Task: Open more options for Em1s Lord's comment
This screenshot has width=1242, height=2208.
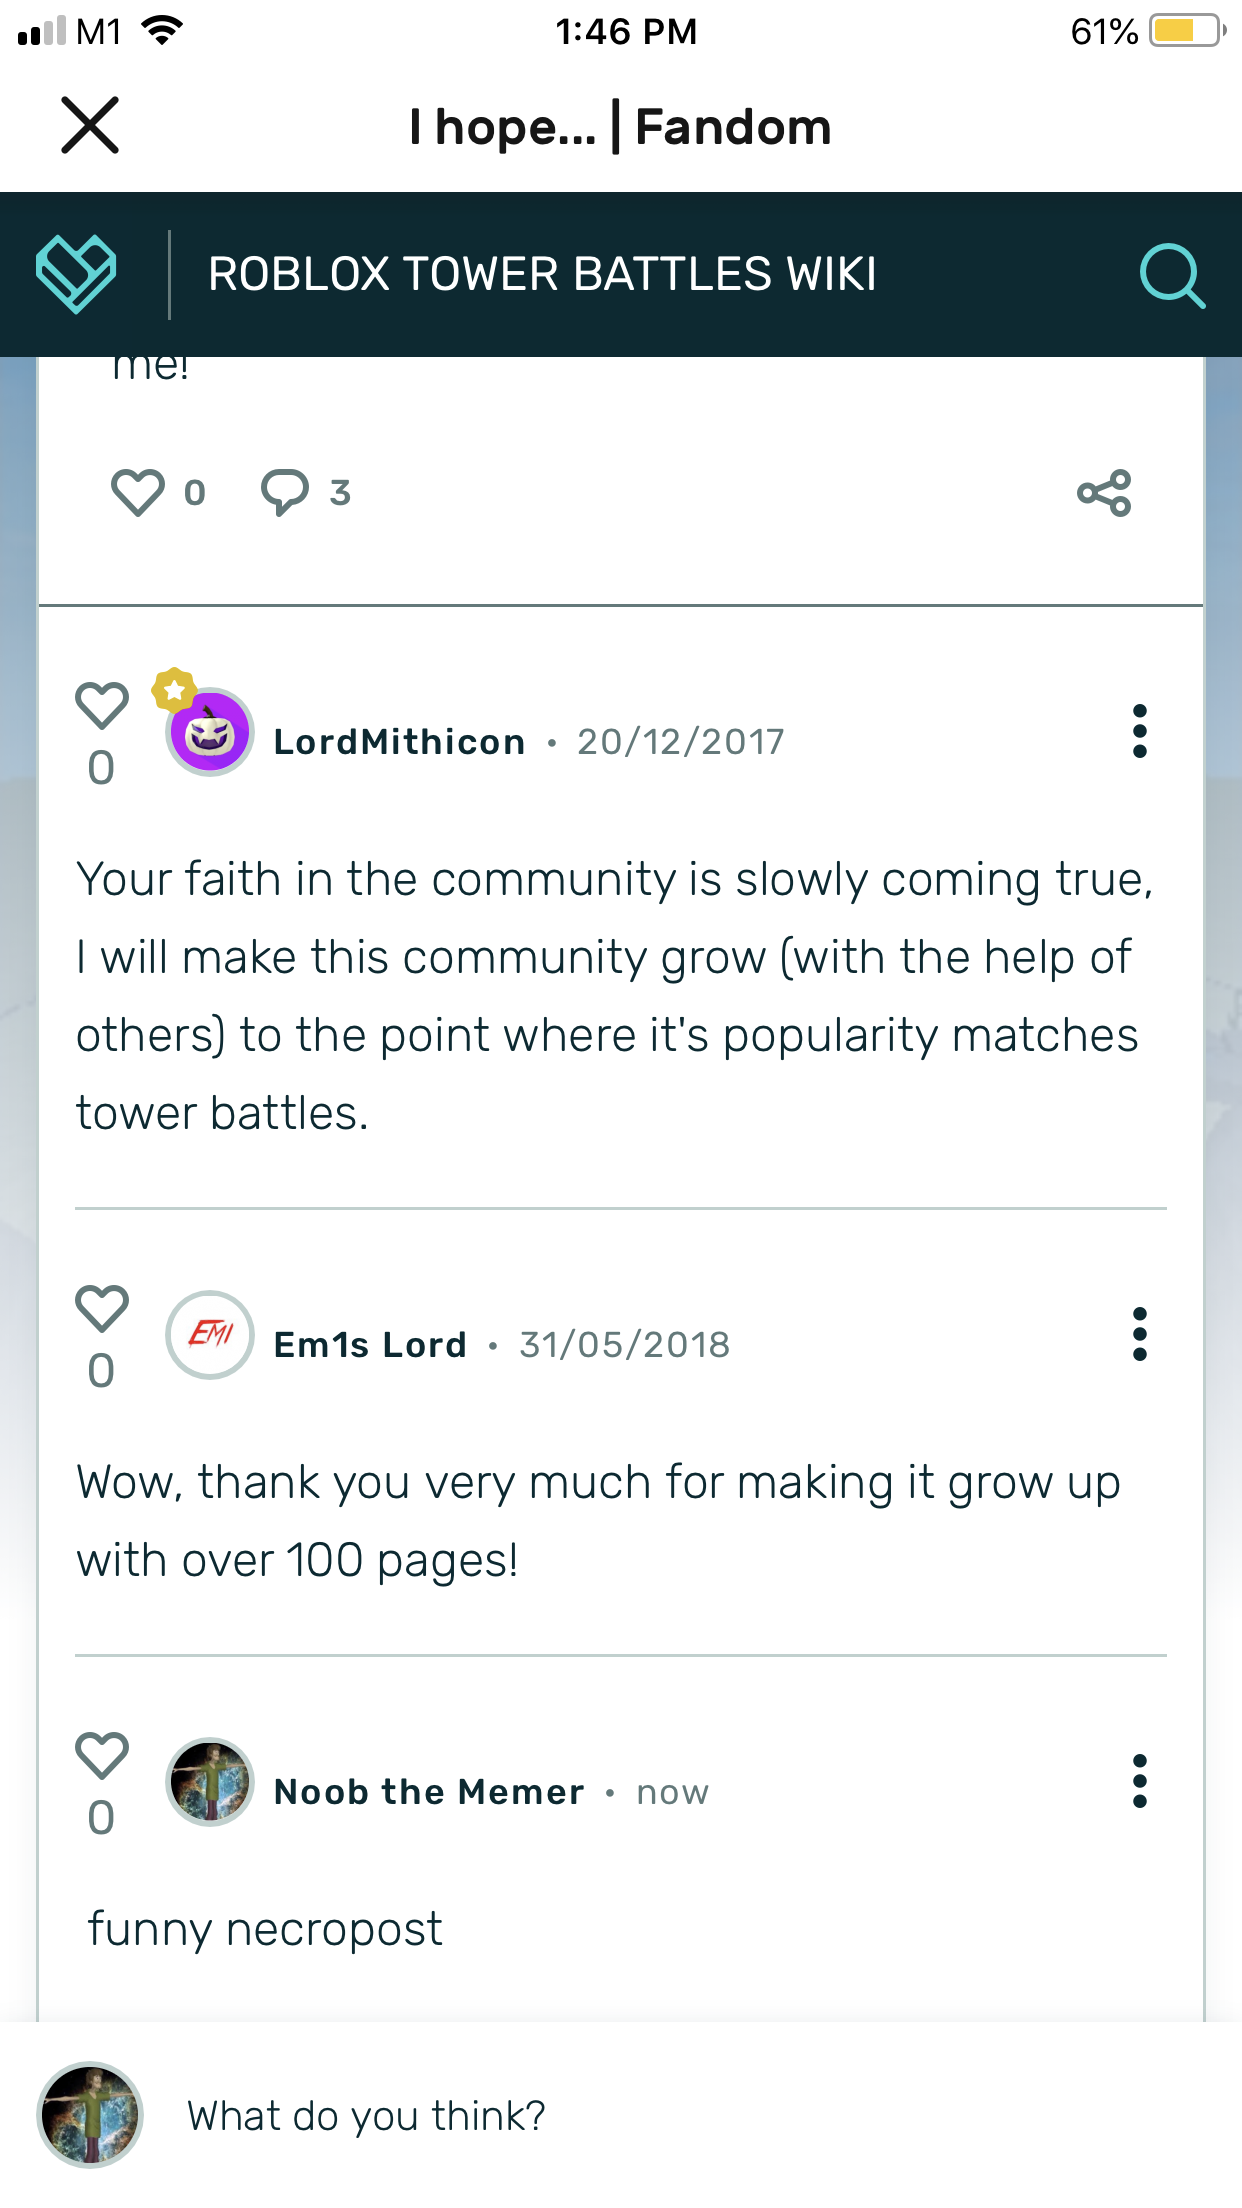Action: pos(1139,1334)
